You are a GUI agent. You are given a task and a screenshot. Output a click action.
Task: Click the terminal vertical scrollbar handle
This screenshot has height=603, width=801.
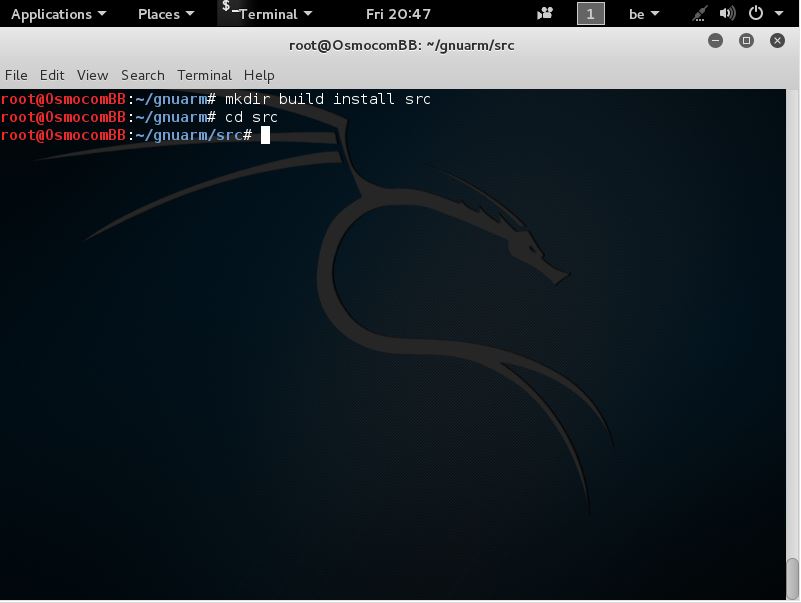792,577
